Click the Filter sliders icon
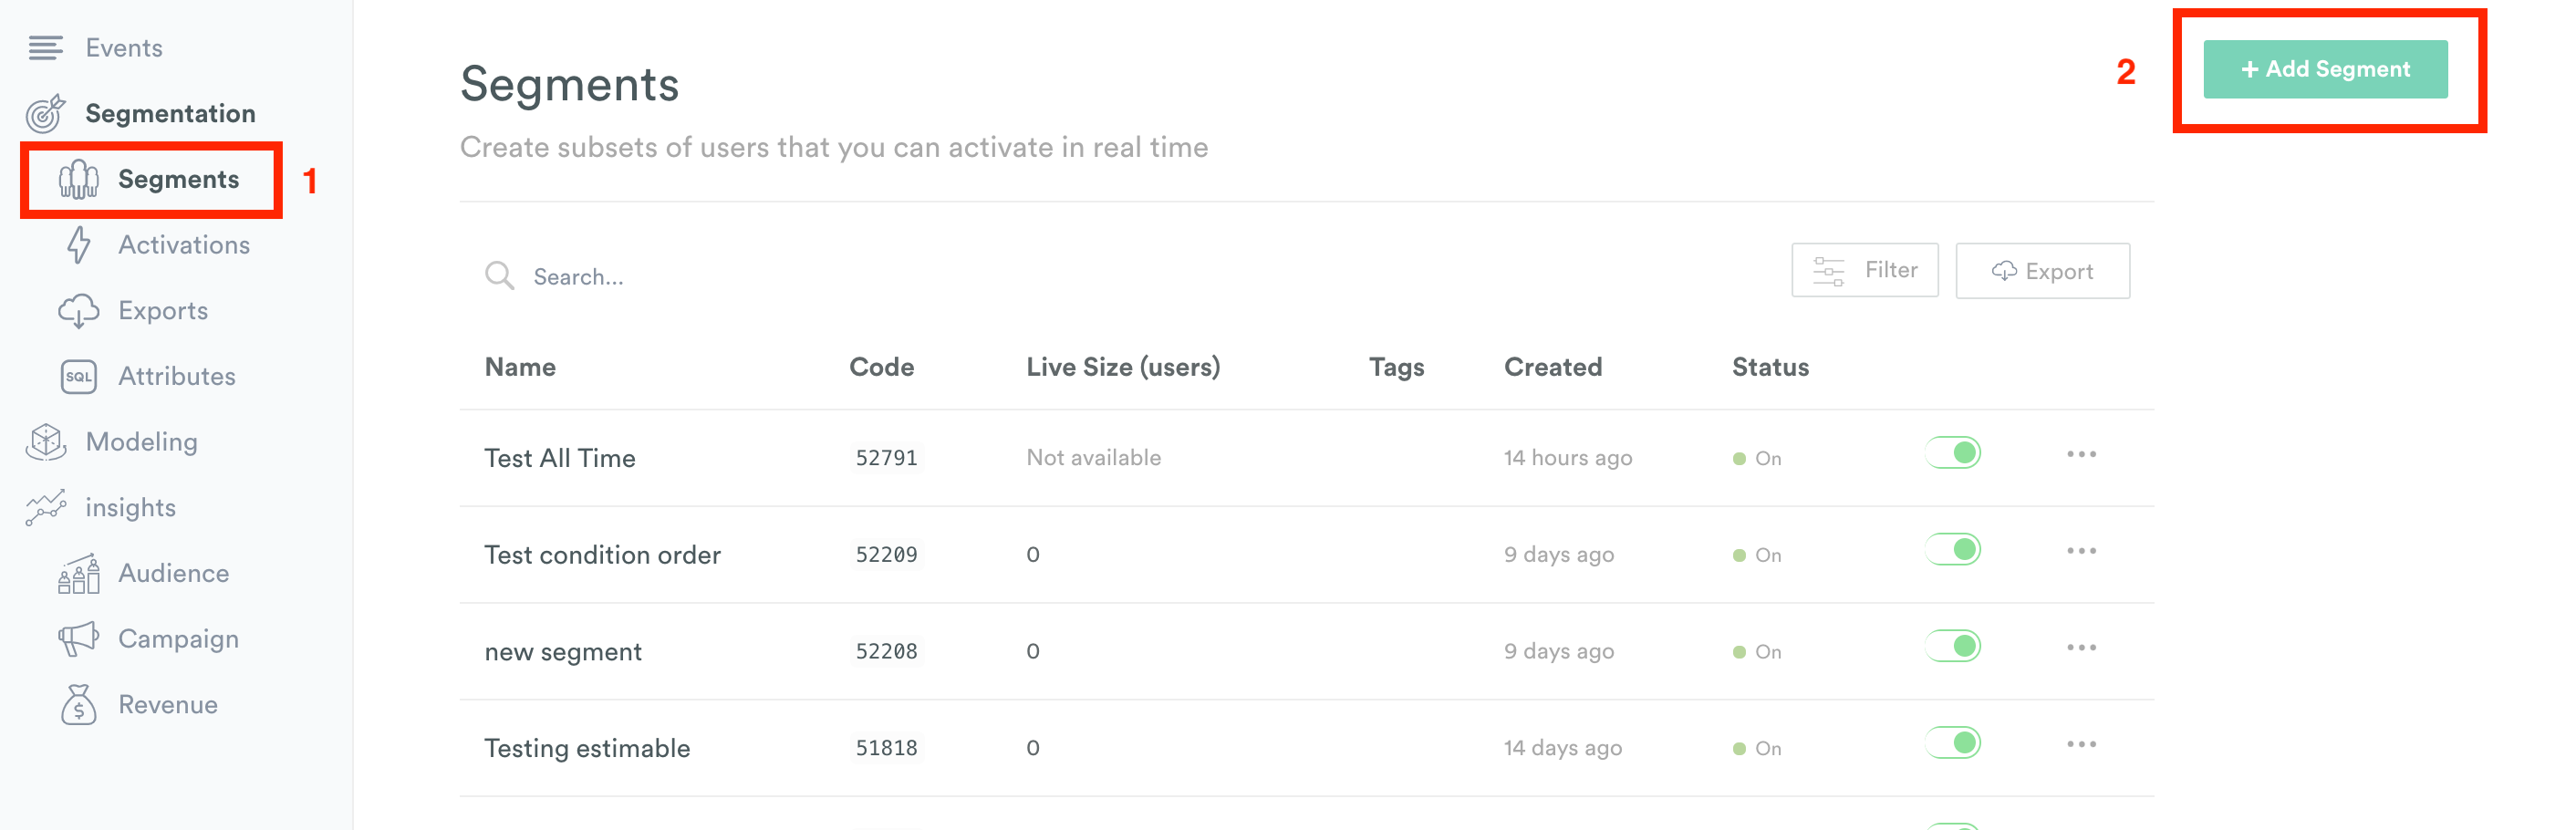This screenshot has height=830, width=2576. point(1828,271)
